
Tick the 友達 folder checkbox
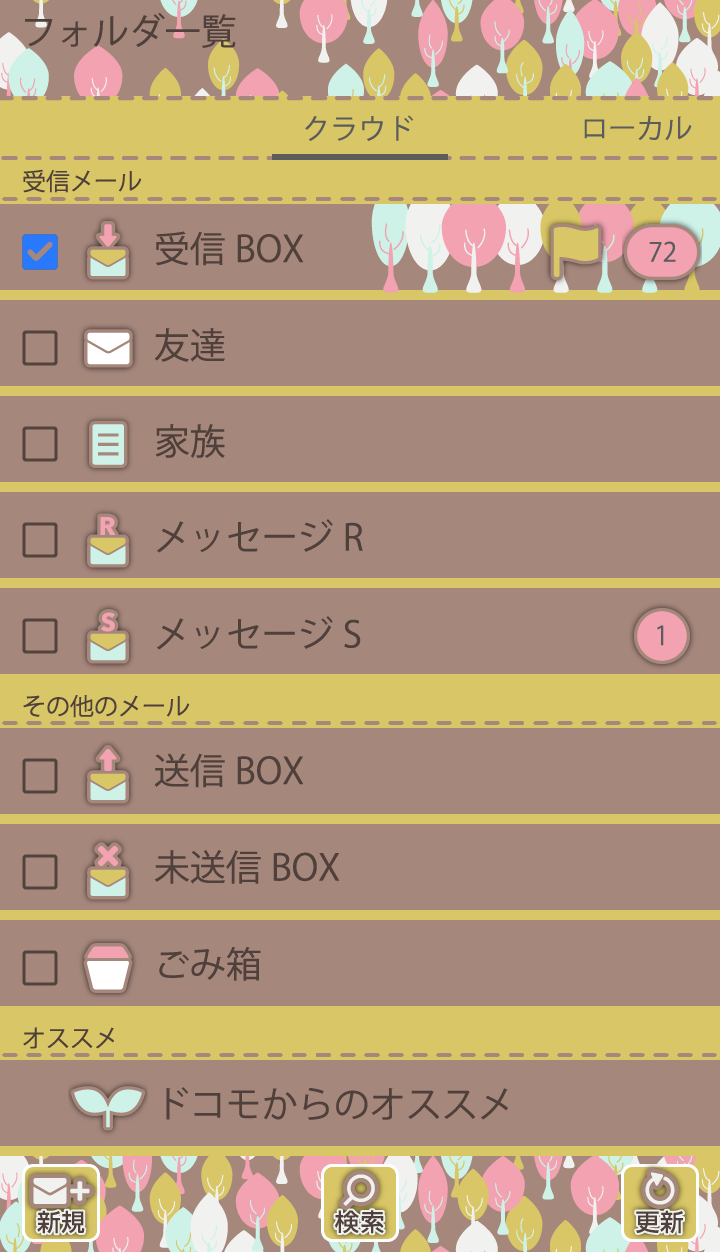click(x=40, y=348)
